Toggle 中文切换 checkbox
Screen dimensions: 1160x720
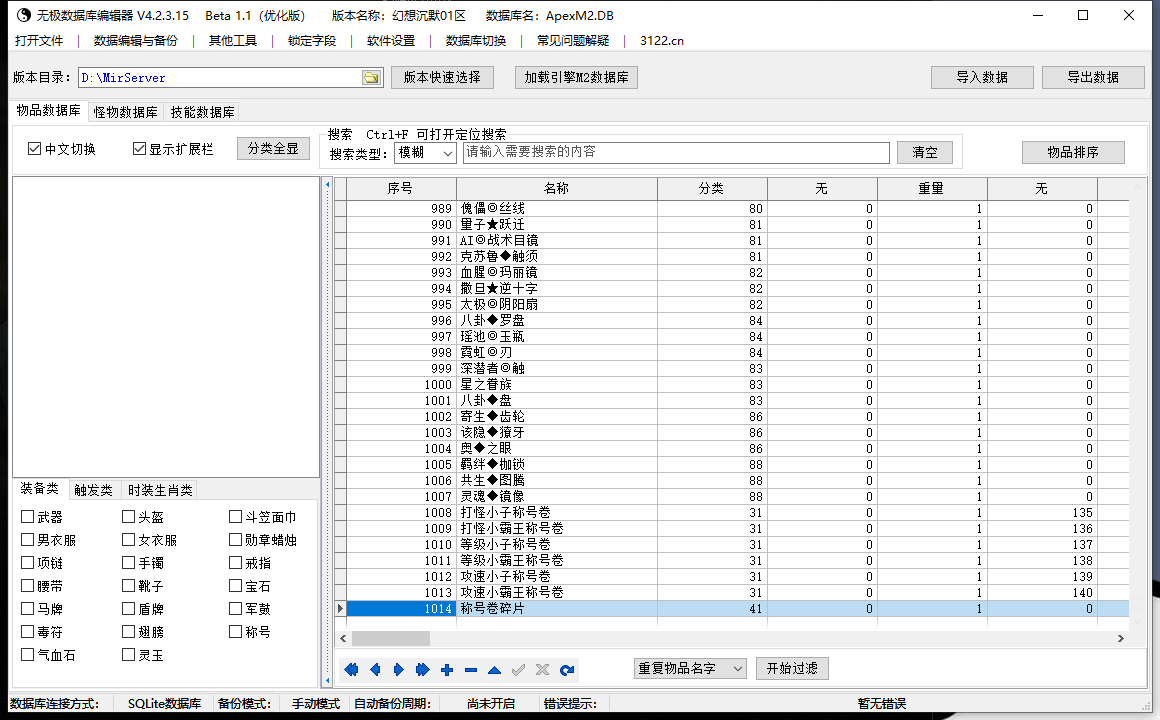tap(34, 149)
